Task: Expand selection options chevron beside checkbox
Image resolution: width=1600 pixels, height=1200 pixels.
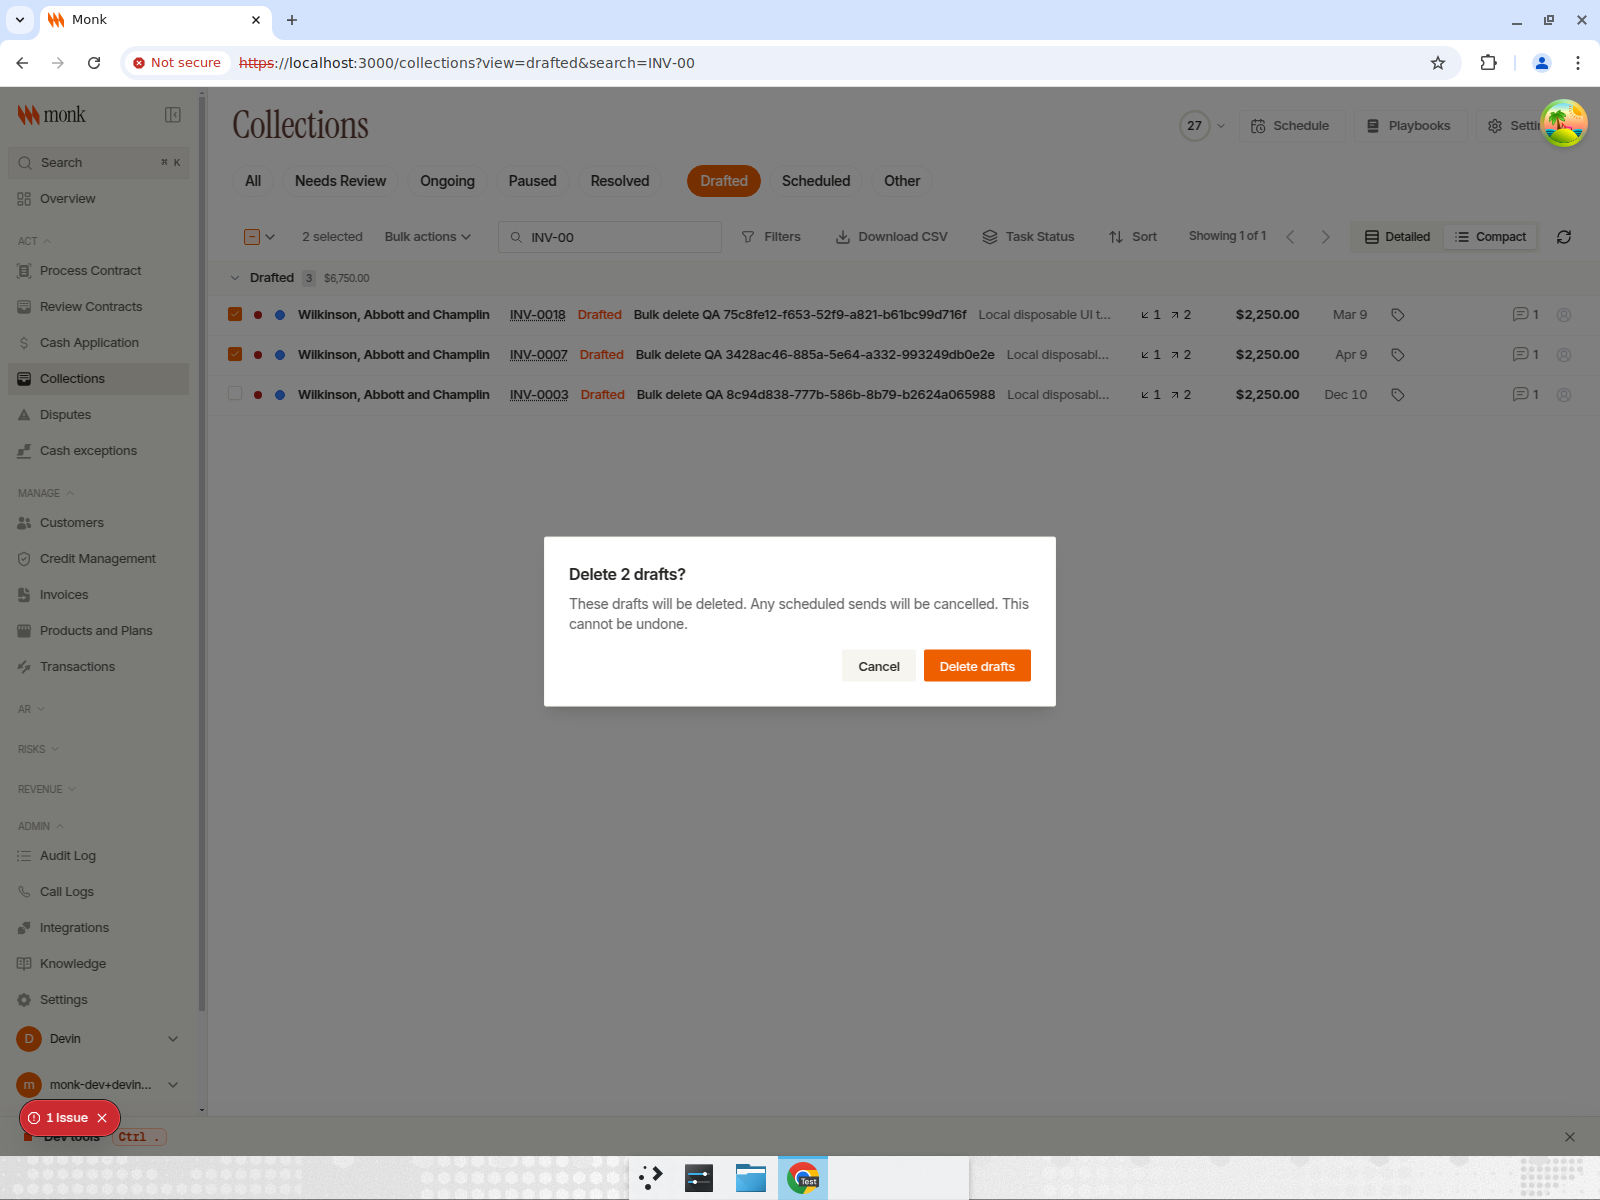Action: (270, 237)
